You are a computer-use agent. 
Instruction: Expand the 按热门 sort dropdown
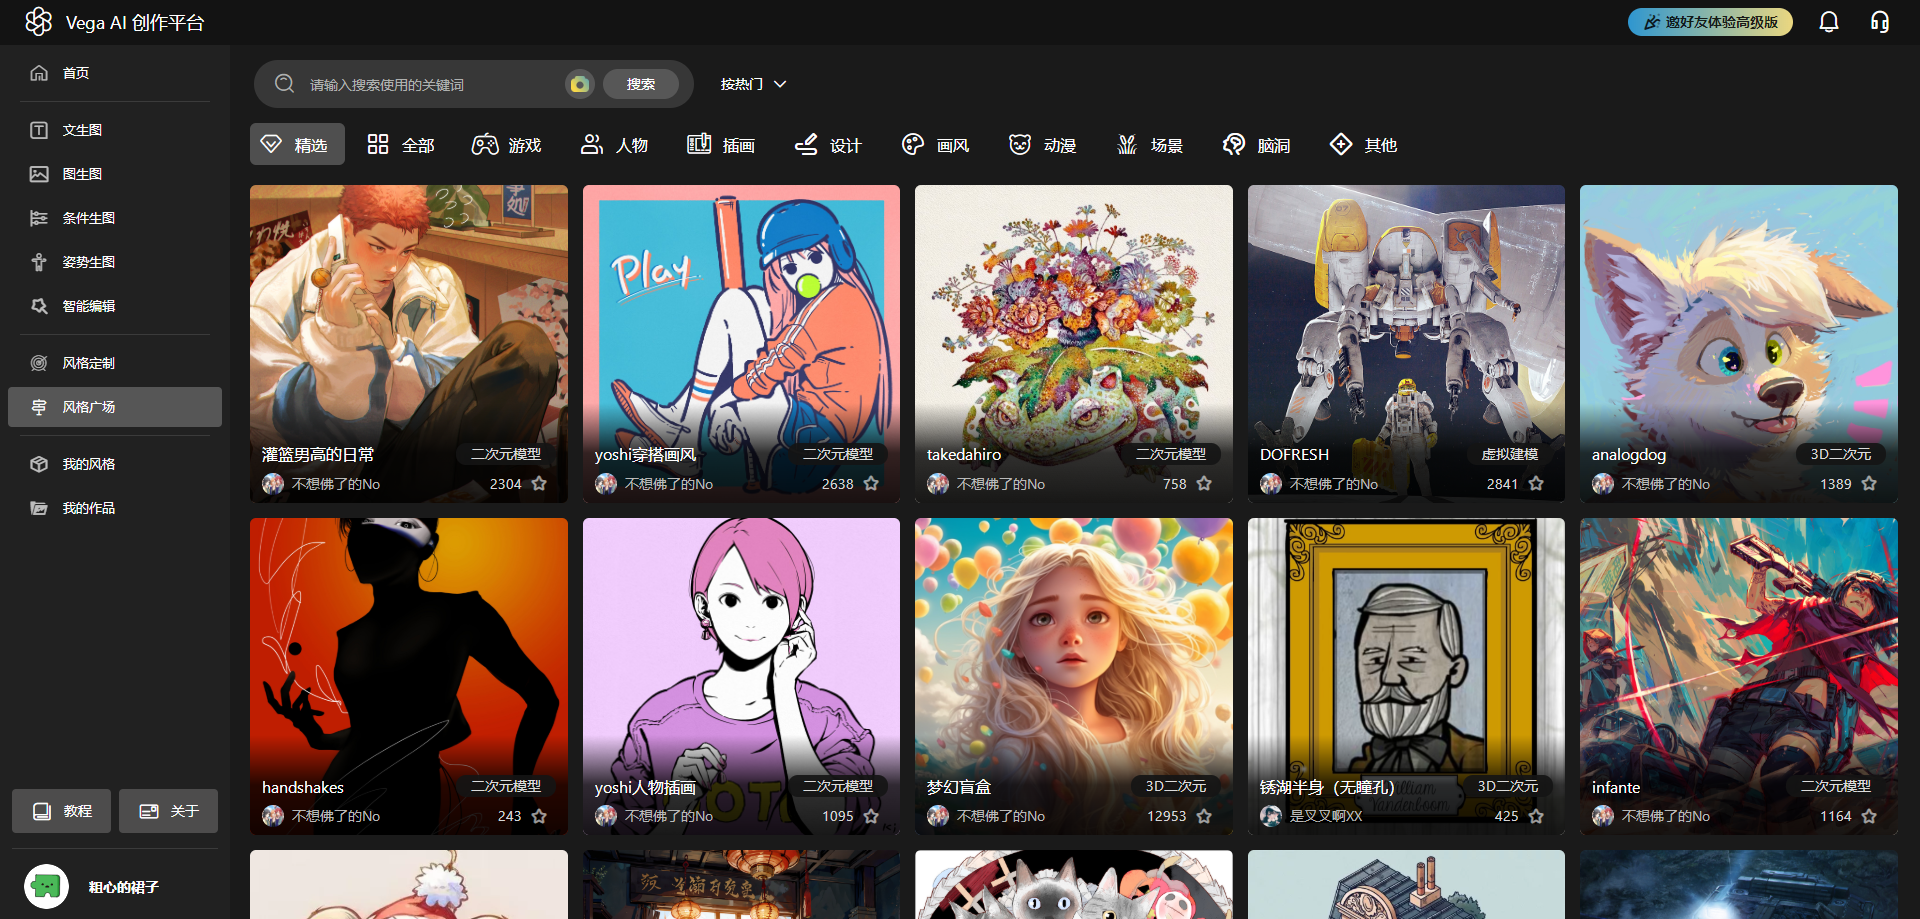[753, 84]
